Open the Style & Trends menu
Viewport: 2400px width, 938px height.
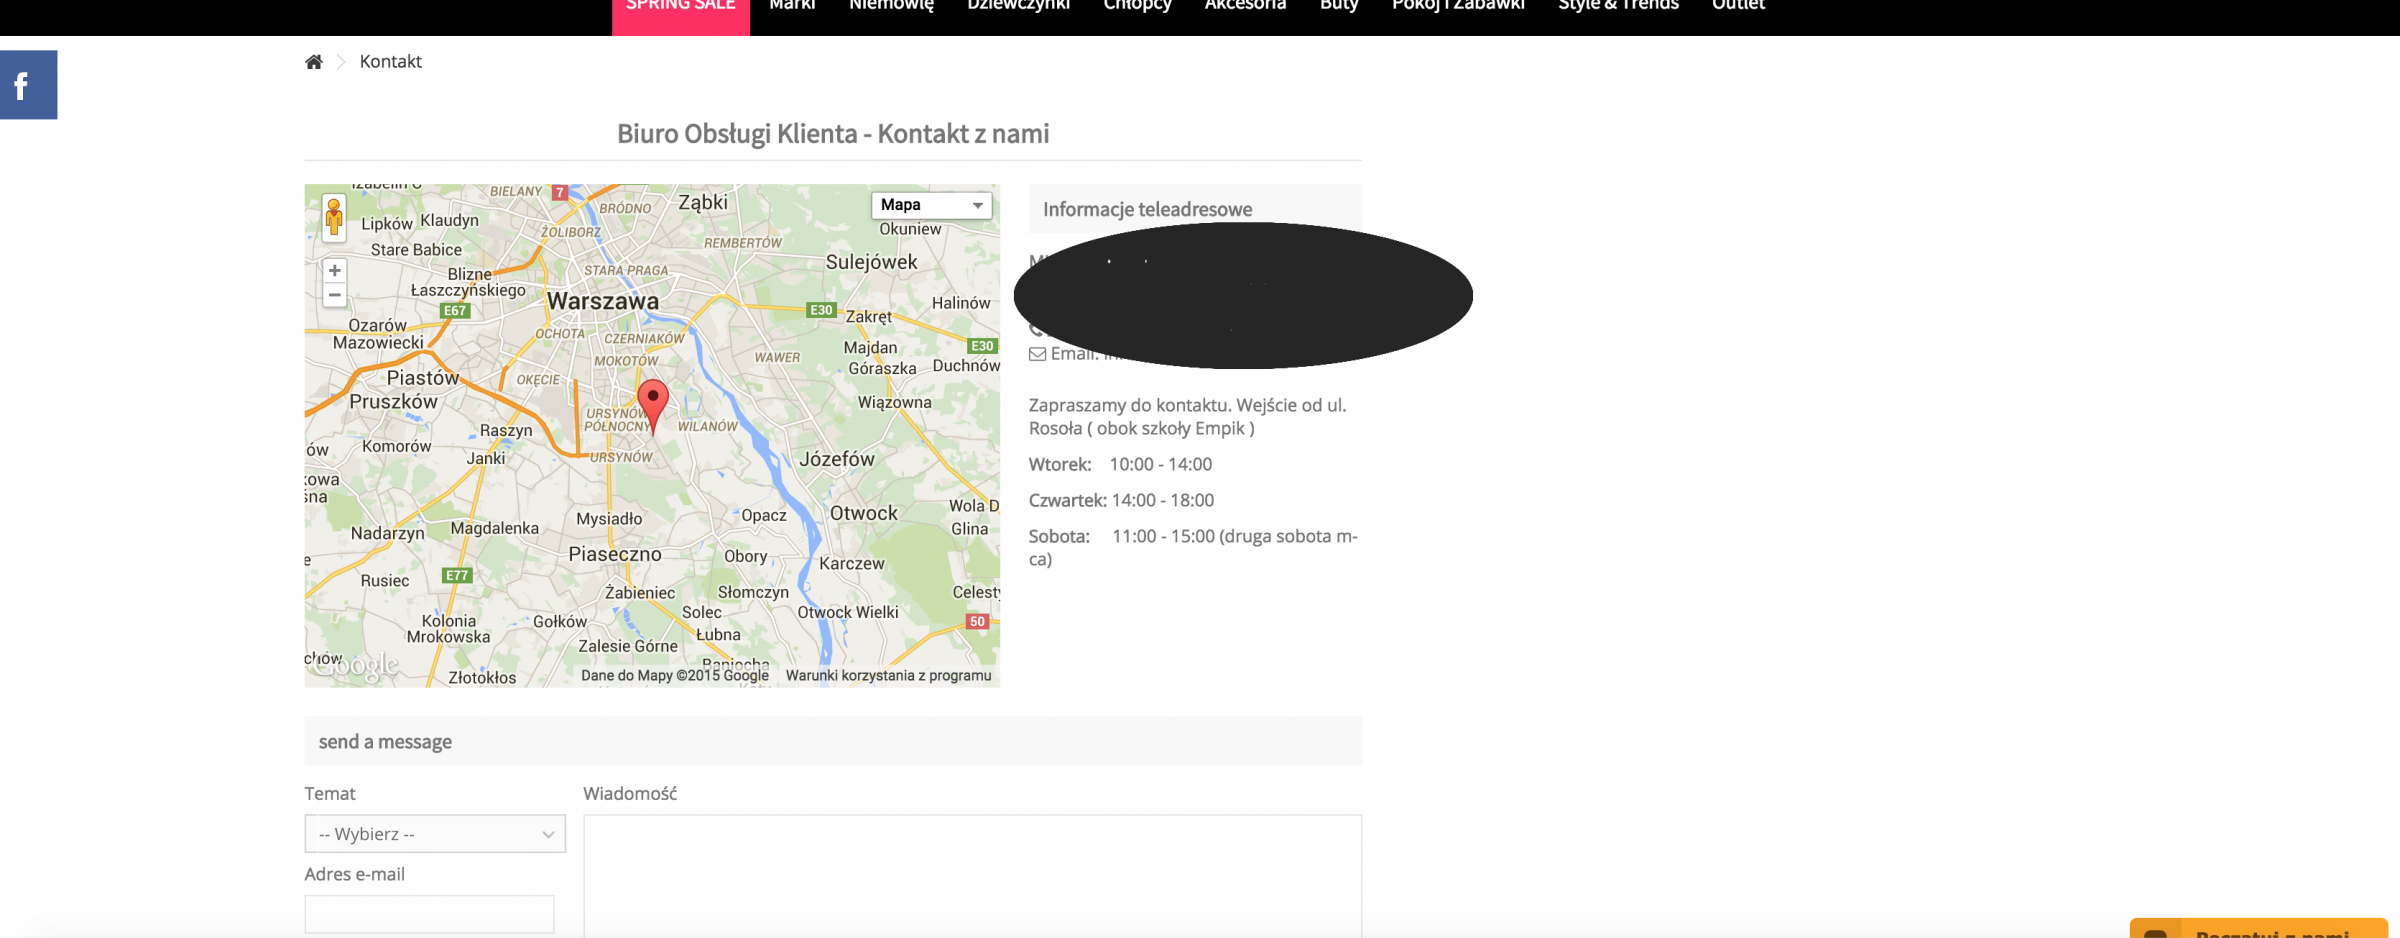point(1618,6)
